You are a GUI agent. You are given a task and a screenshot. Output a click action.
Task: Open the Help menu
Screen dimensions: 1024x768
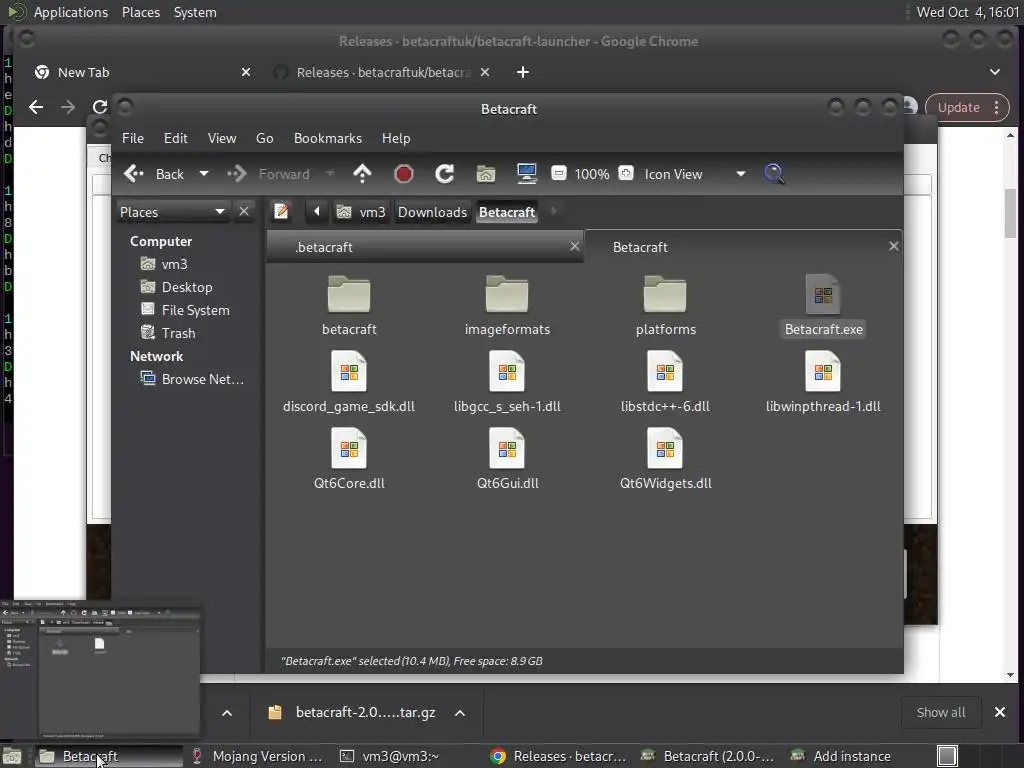pyautogui.click(x=396, y=138)
